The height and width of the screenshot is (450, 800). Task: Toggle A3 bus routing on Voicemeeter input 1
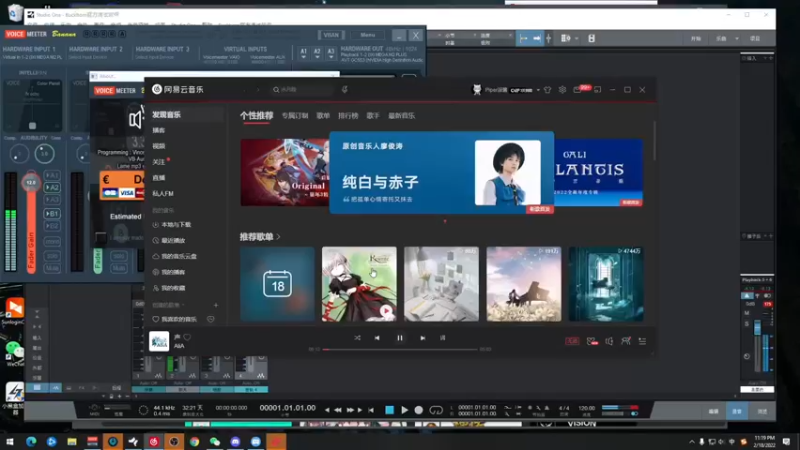pos(52,199)
